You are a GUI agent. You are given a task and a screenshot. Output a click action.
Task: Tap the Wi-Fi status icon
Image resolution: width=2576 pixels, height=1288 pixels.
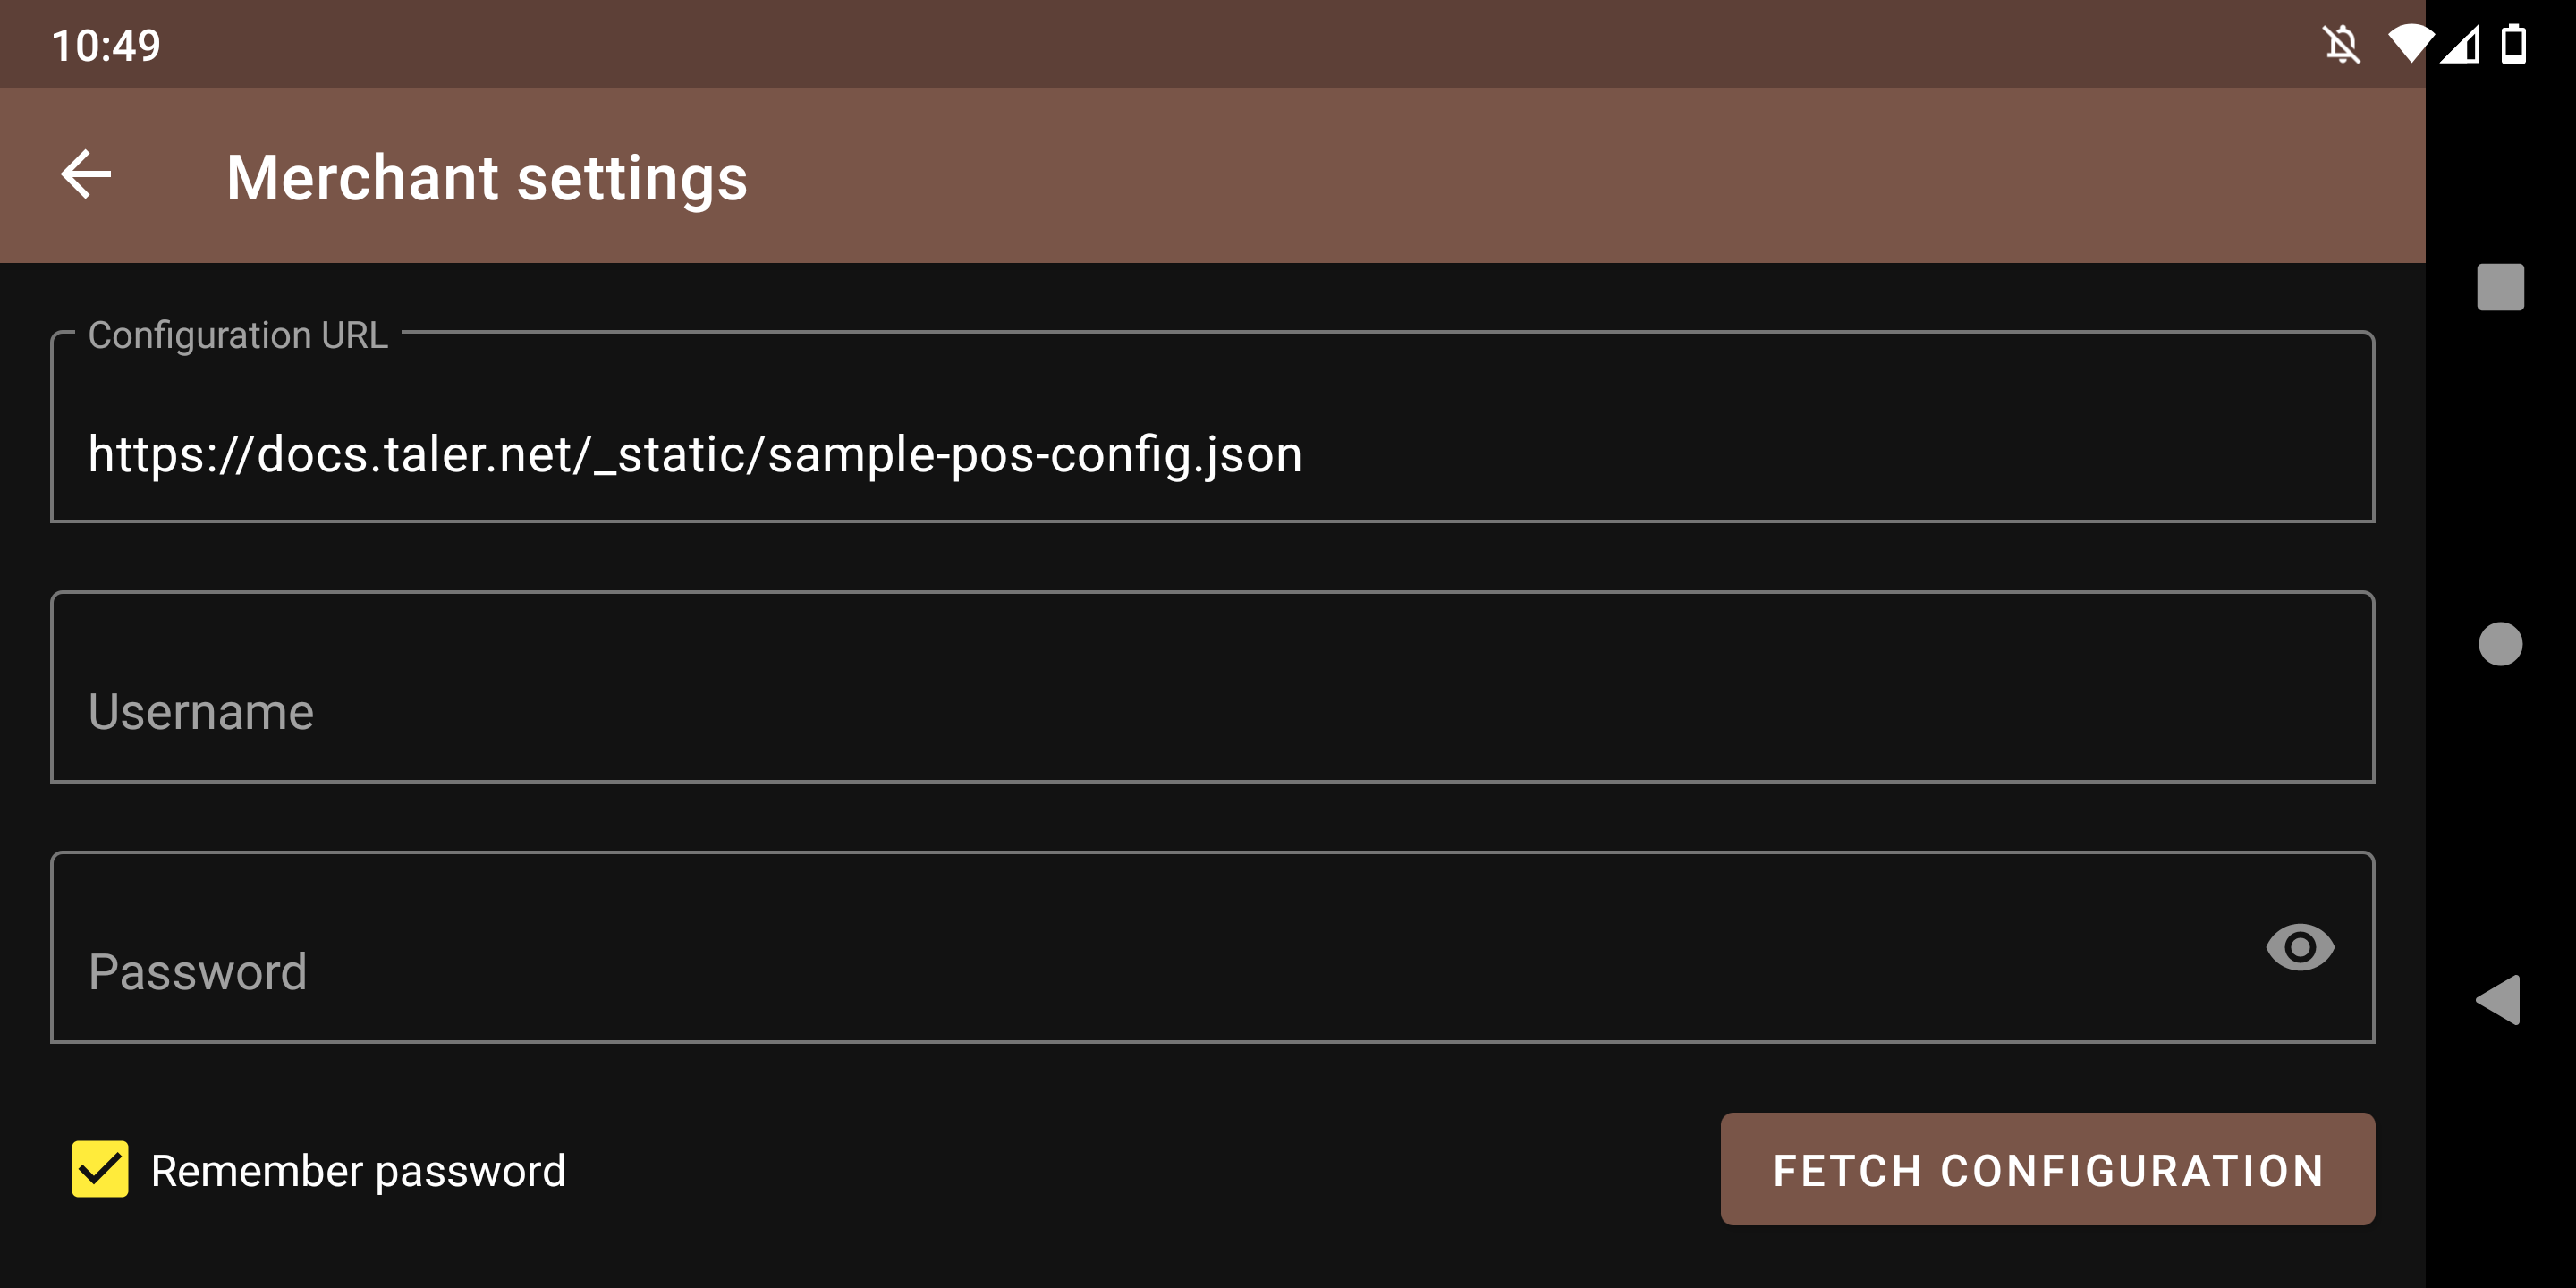point(2409,44)
